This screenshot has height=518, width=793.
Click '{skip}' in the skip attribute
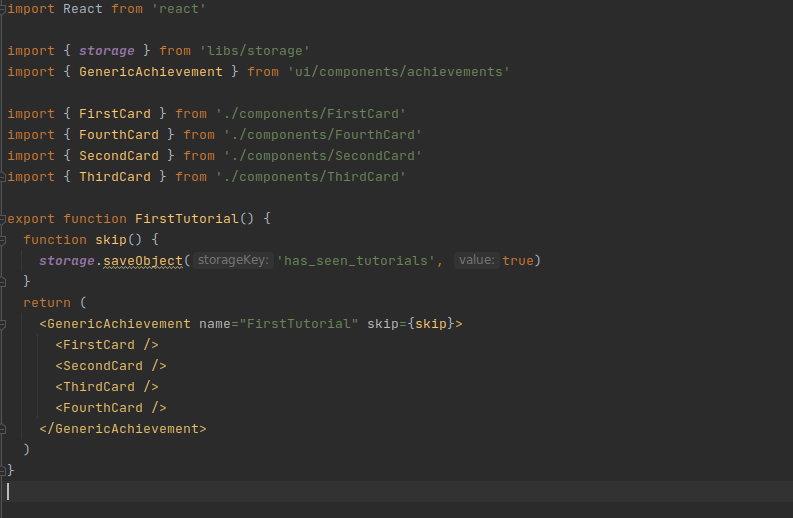(431, 324)
